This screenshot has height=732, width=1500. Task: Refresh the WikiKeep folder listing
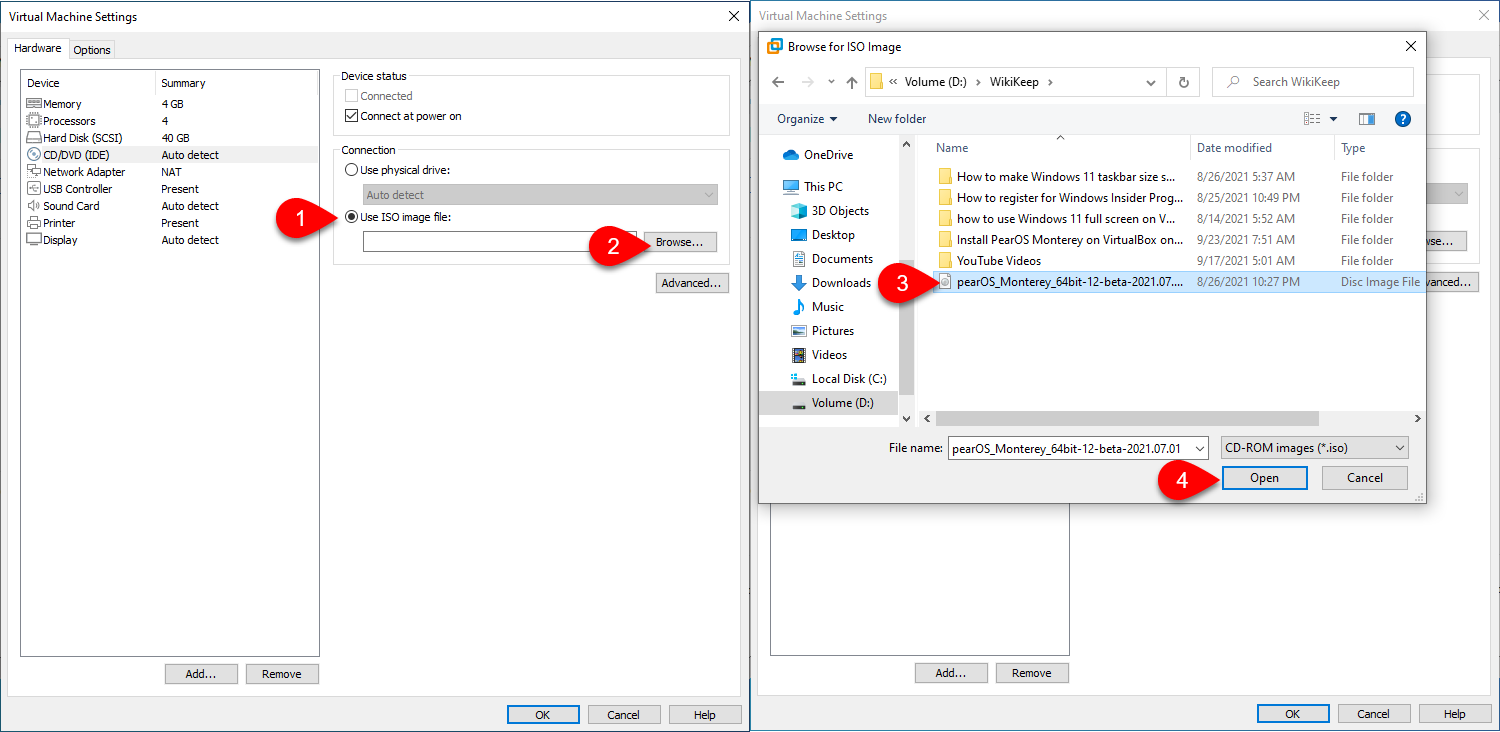click(x=1184, y=82)
